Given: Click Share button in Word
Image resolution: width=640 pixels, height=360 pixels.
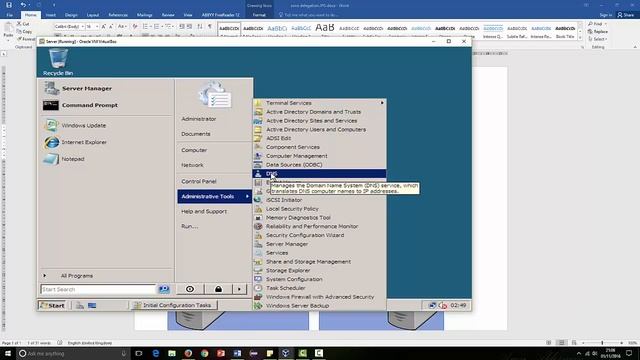Looking at the screenshot, I should 626,15.
